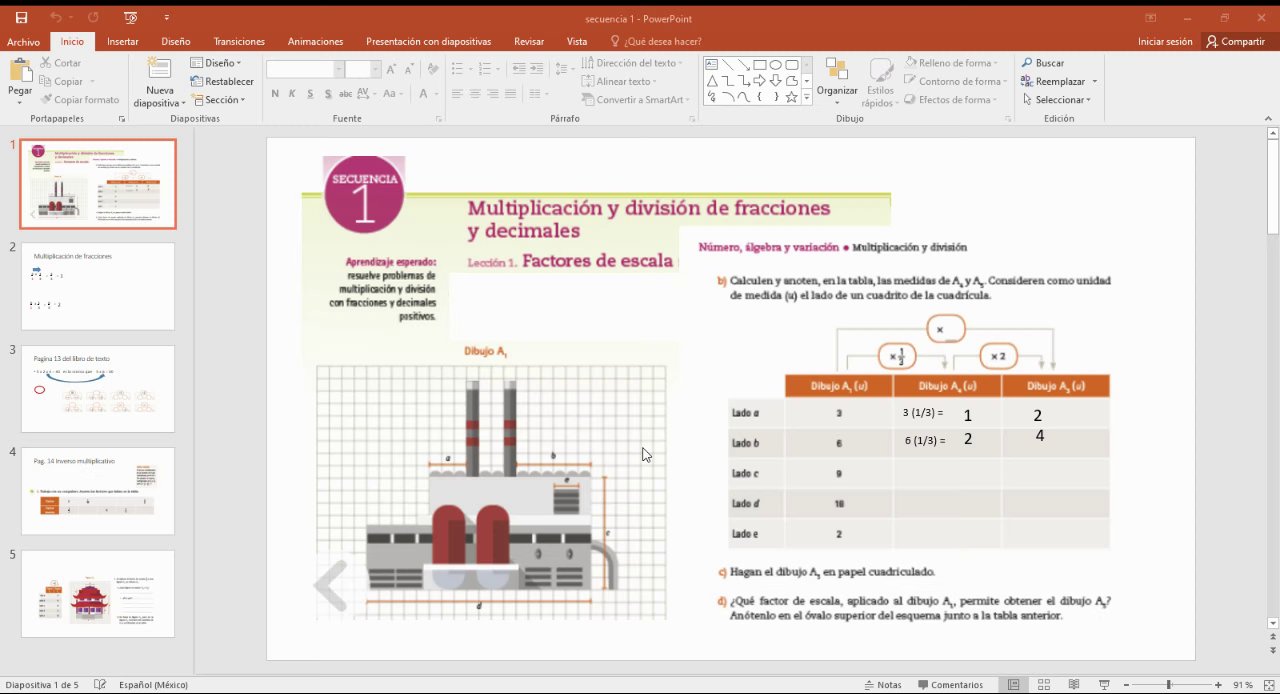The height and width of the screenshot is (694, 1280).
Task: Toggle Notas pane in status bar
Action: click(883, 685)
